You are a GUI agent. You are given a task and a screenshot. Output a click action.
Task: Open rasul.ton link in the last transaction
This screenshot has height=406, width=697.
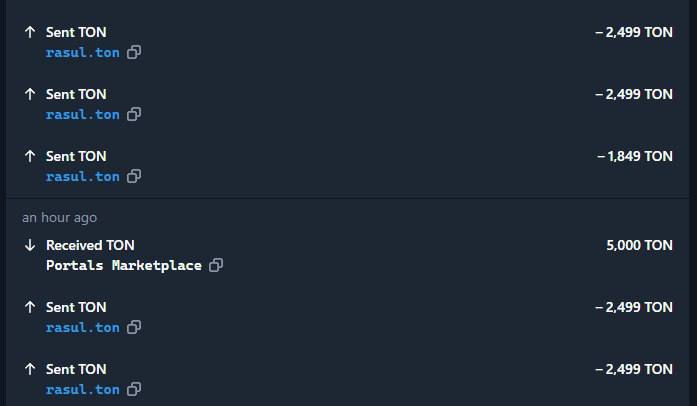pyautogui.click(x=82, y=390)
